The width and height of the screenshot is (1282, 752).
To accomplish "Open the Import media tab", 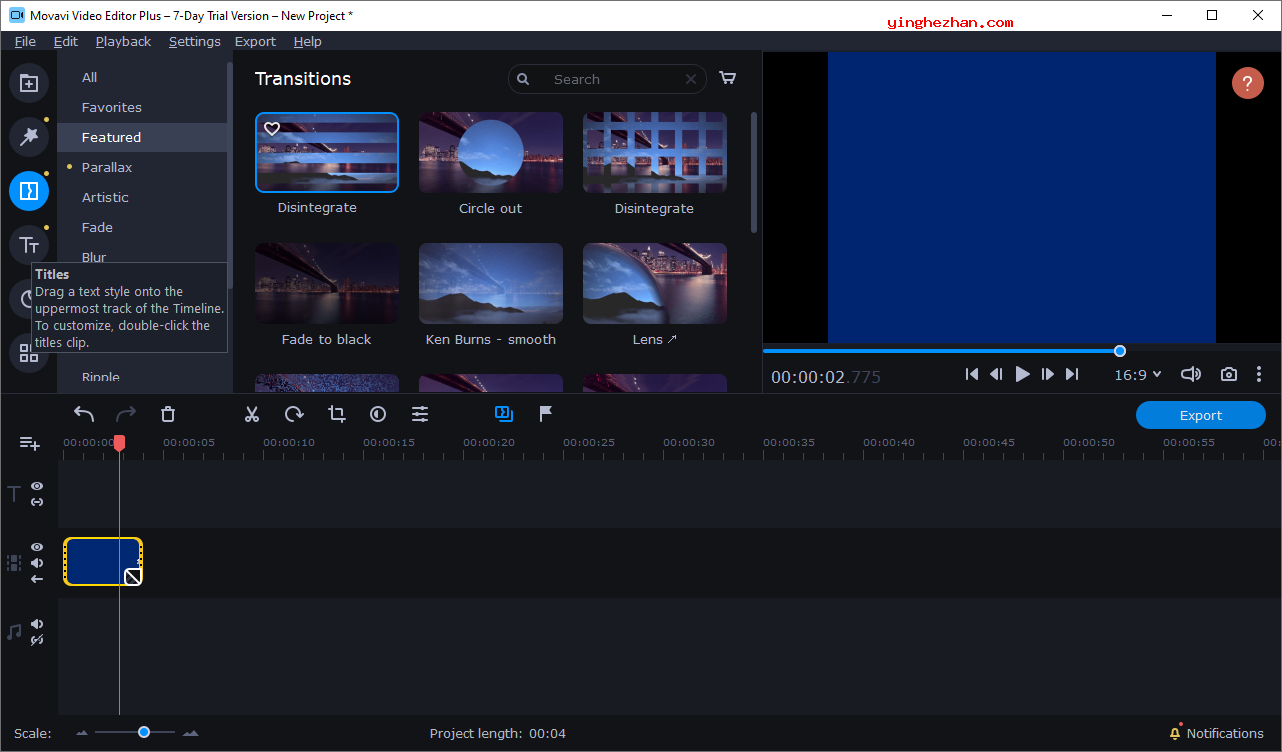I will point(29,84).
